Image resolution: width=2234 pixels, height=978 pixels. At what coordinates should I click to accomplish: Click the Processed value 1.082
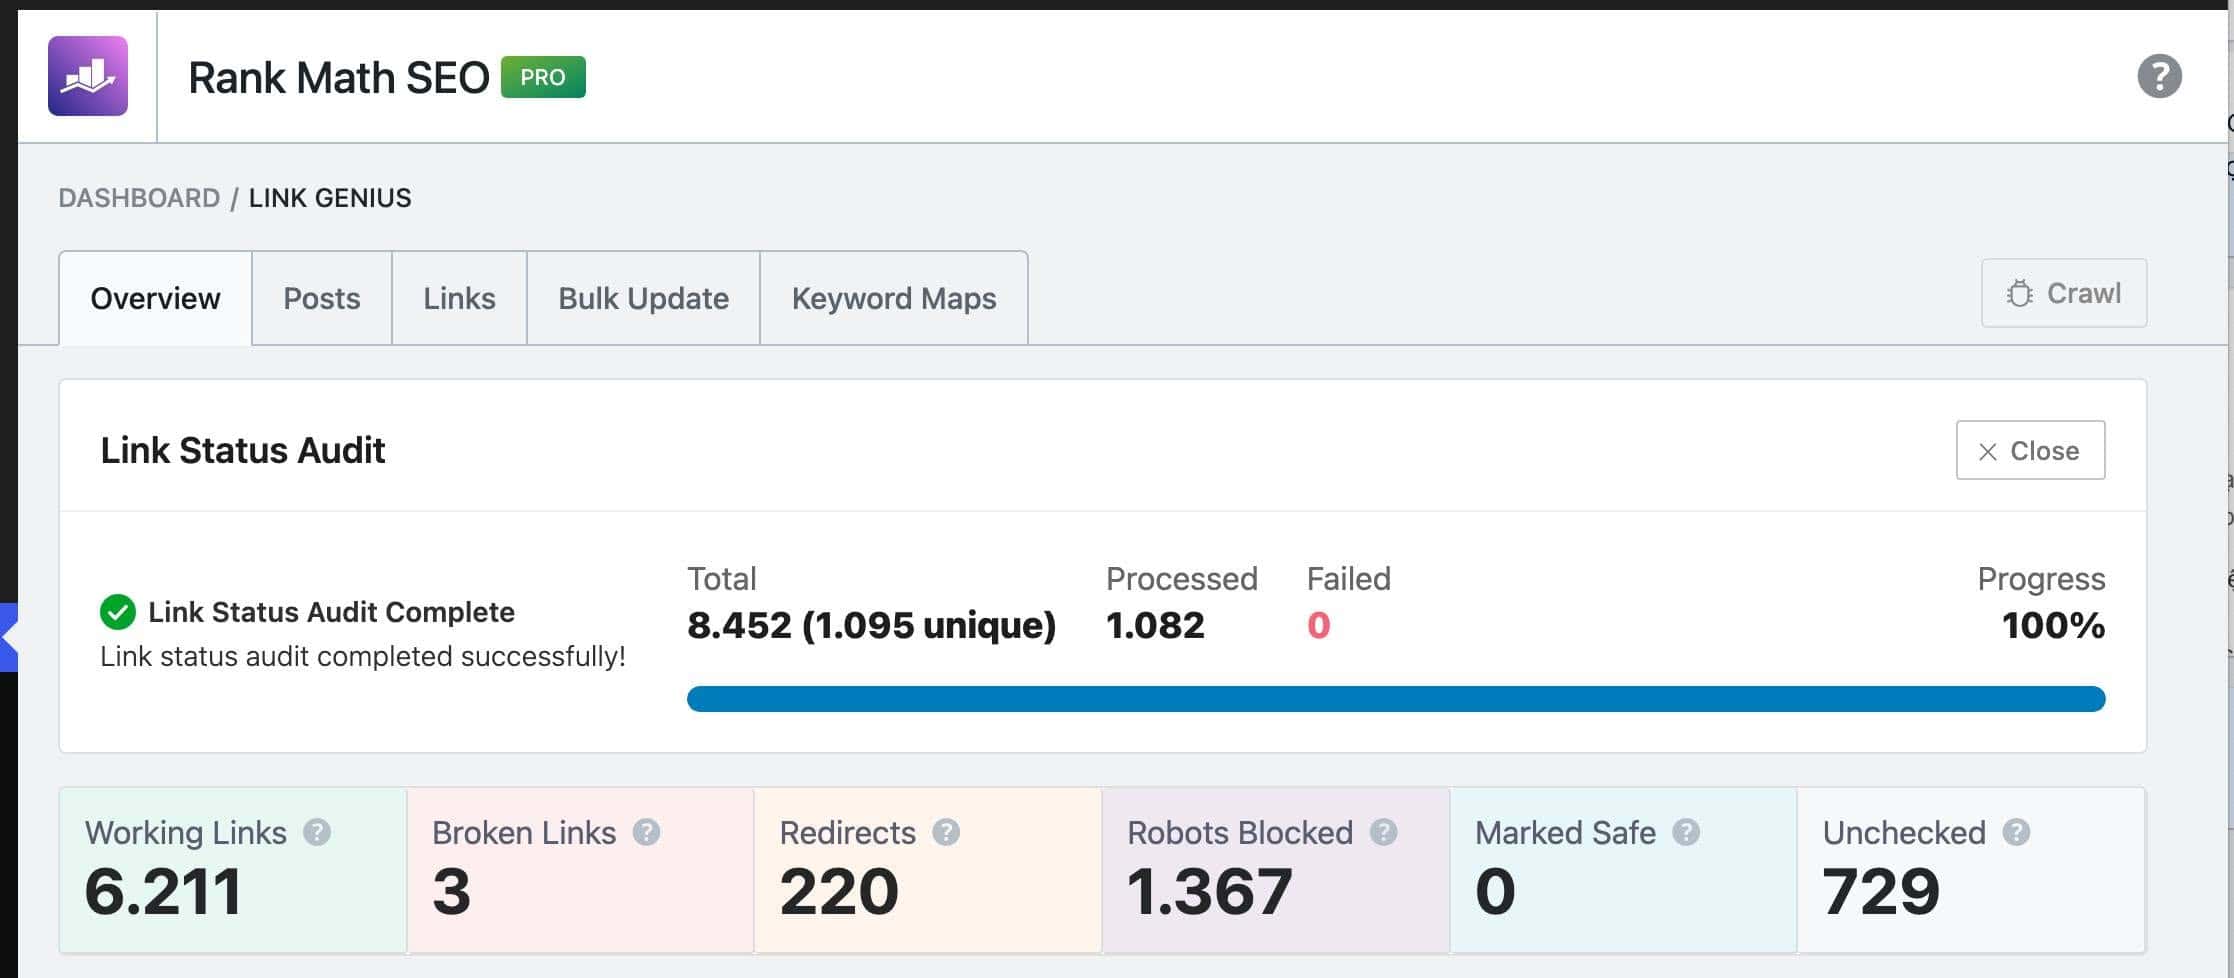1155,625
